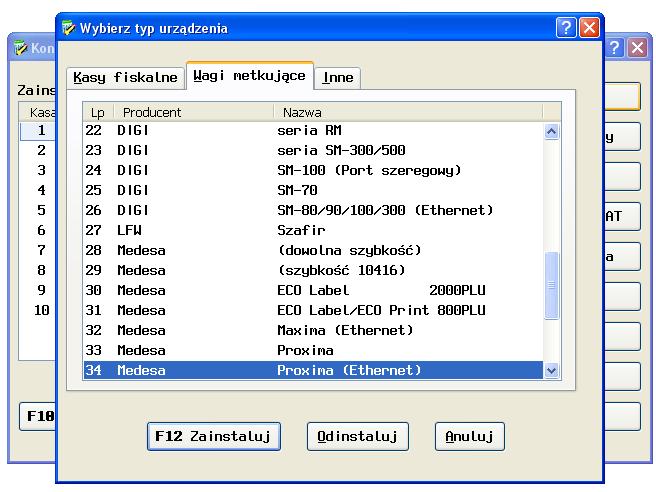The width and height of the screenshot is (656, 492).
Task: Click the background window's title bar icon
Action: click(20, 48)
